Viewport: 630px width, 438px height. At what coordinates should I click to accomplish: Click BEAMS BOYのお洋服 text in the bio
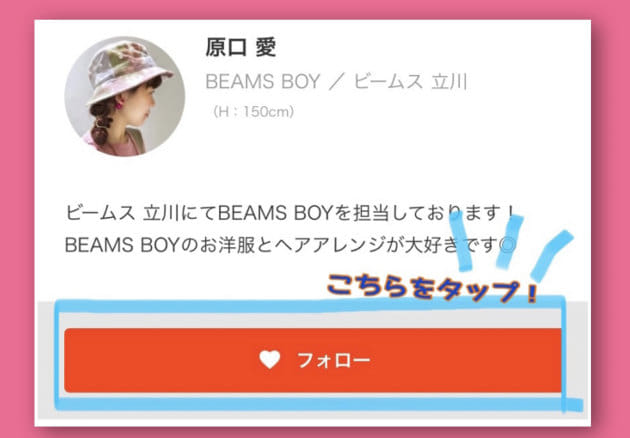tap(159, 245)
